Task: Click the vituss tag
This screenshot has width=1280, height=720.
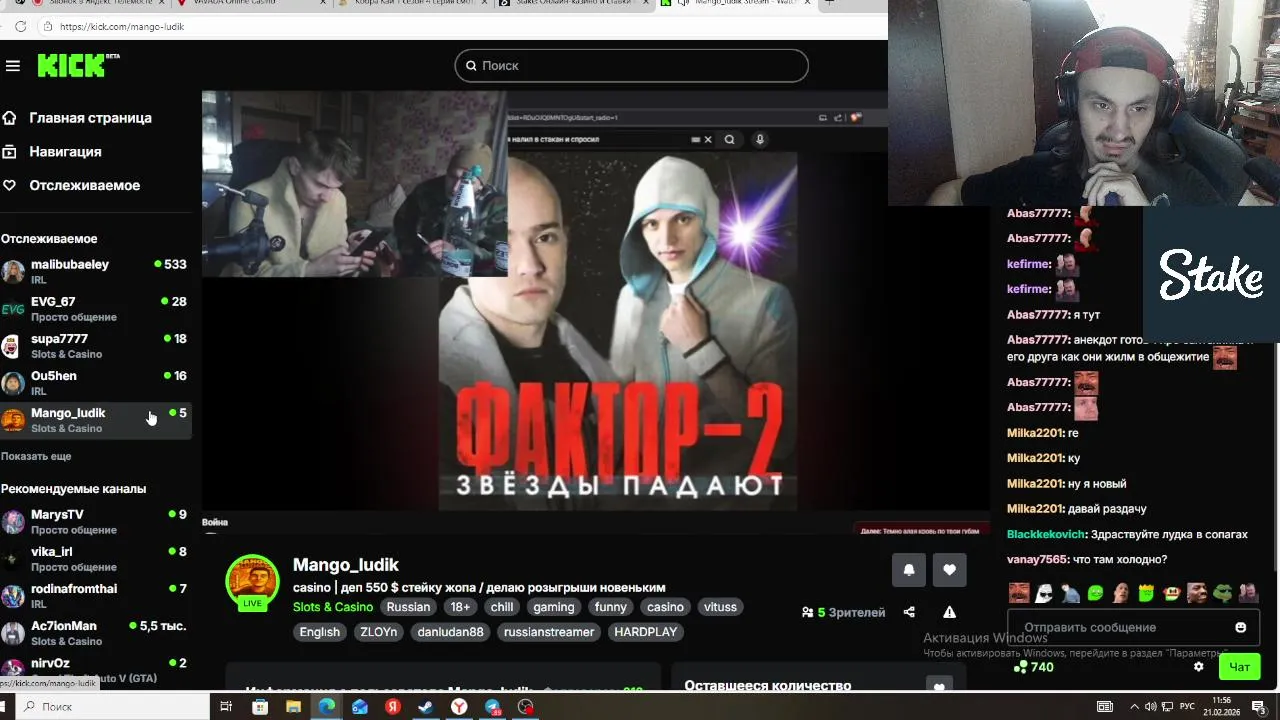Action: 720,607
